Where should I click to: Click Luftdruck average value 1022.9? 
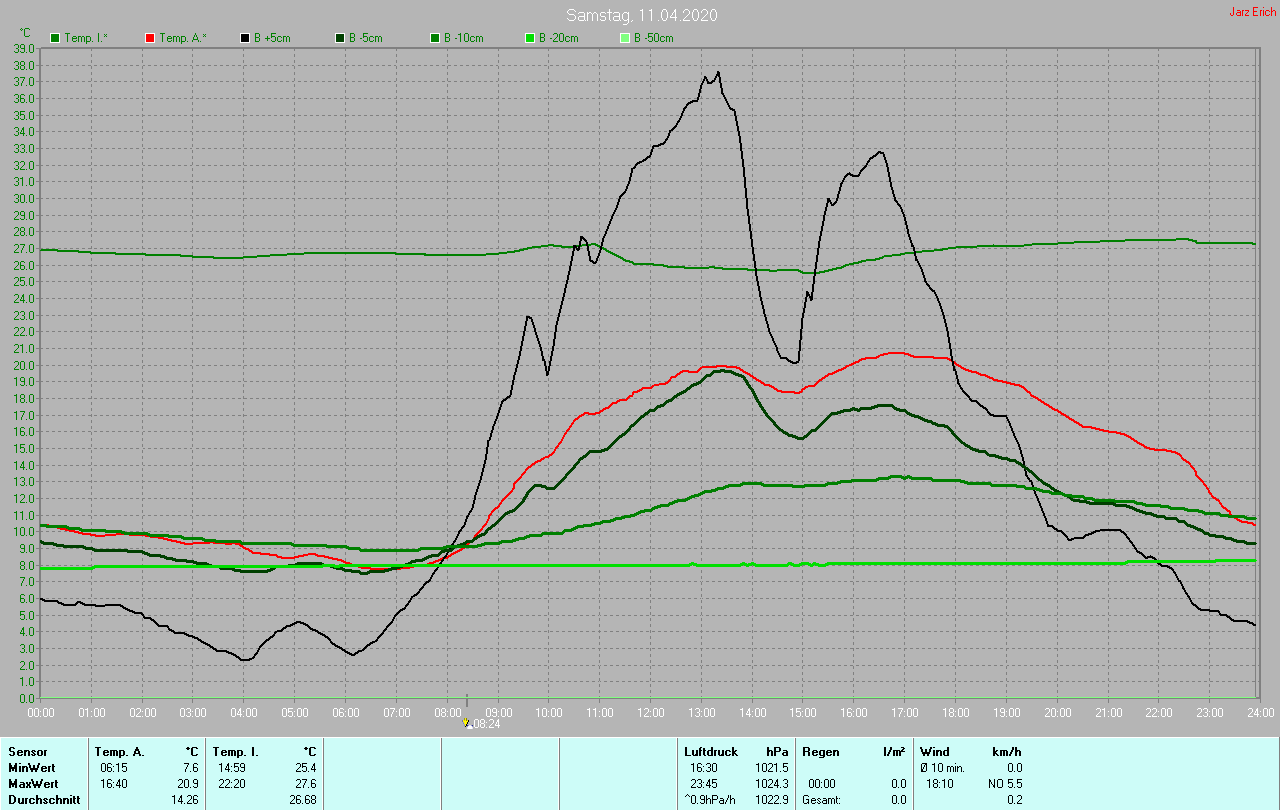tap(772, 800)
